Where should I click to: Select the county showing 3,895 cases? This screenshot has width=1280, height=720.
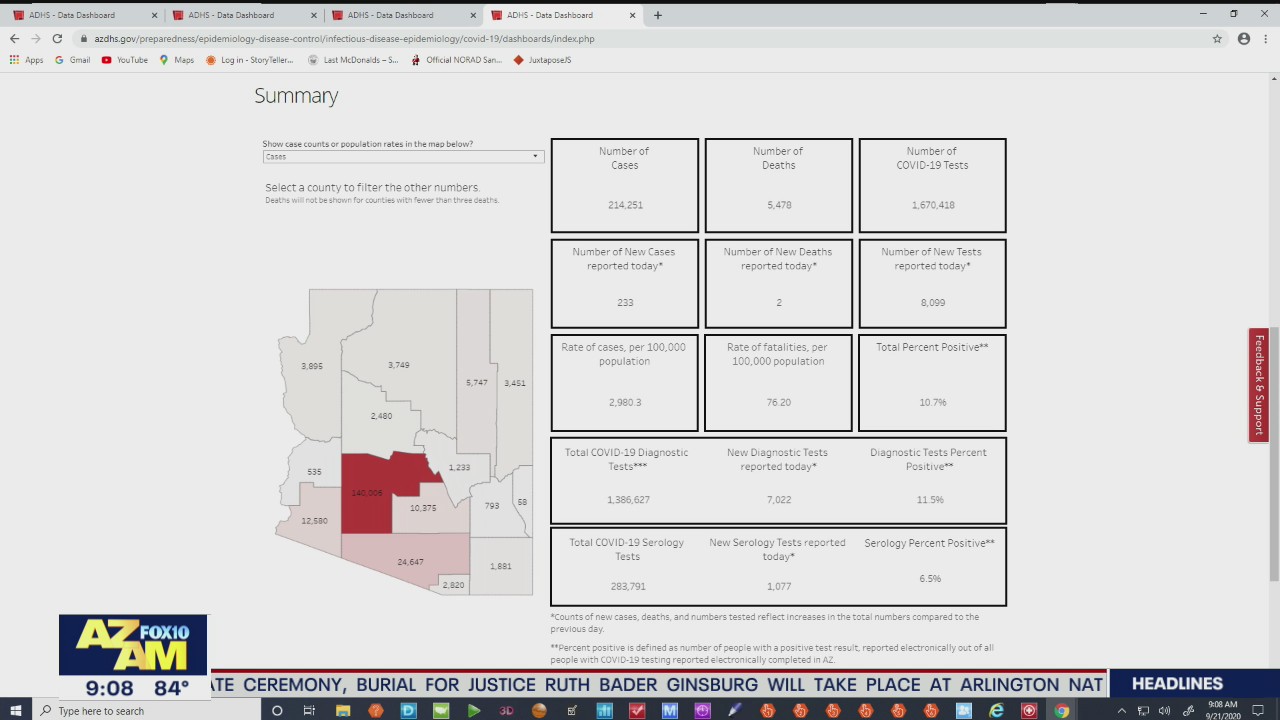[x=312, y=366]
